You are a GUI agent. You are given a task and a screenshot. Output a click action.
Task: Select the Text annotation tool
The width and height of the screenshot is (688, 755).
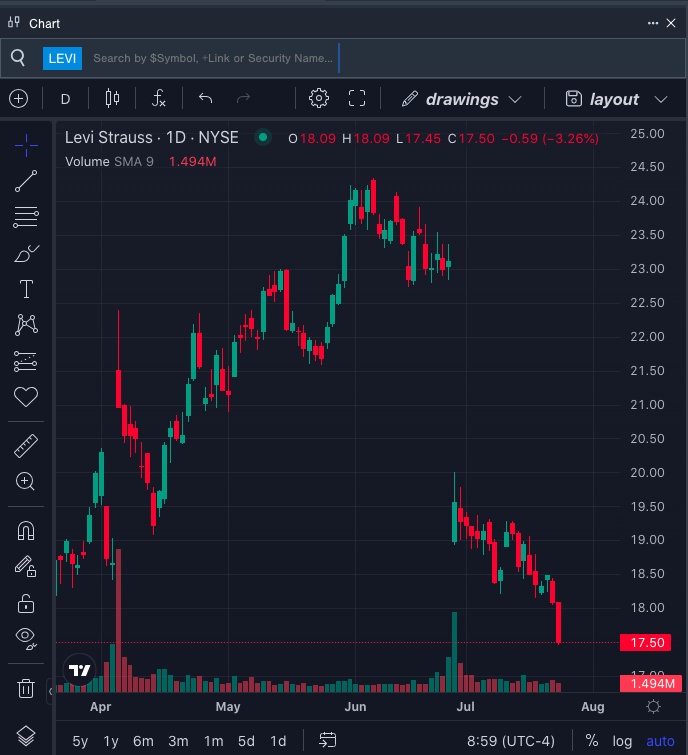coord(26,289)
